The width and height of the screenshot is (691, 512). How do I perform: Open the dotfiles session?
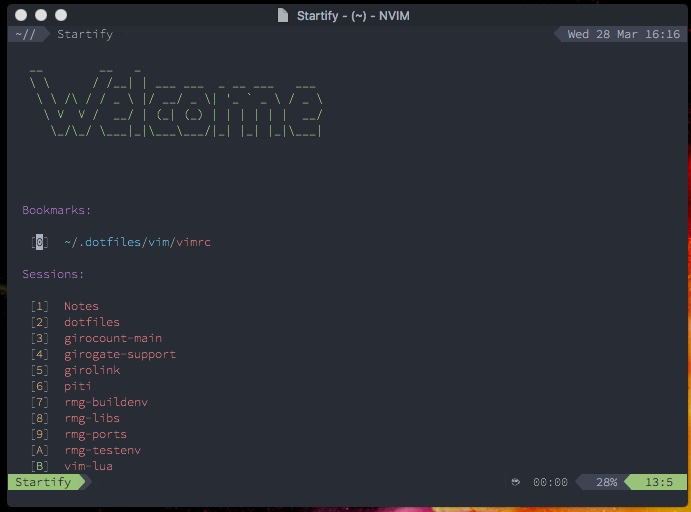pos(92,322)
